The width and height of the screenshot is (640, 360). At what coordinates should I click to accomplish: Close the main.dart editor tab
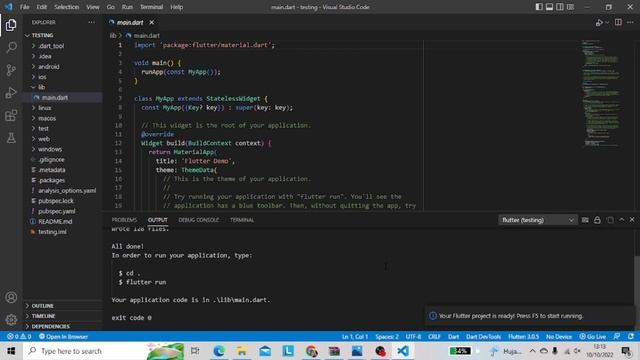[151, 22]
